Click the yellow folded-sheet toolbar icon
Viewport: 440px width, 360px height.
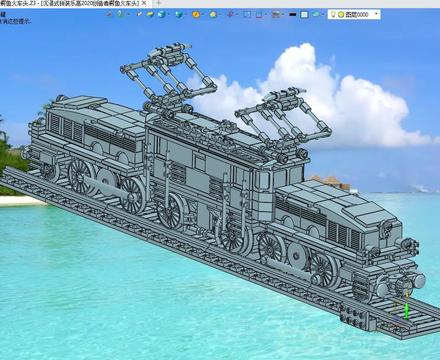[x=150, y=14]
